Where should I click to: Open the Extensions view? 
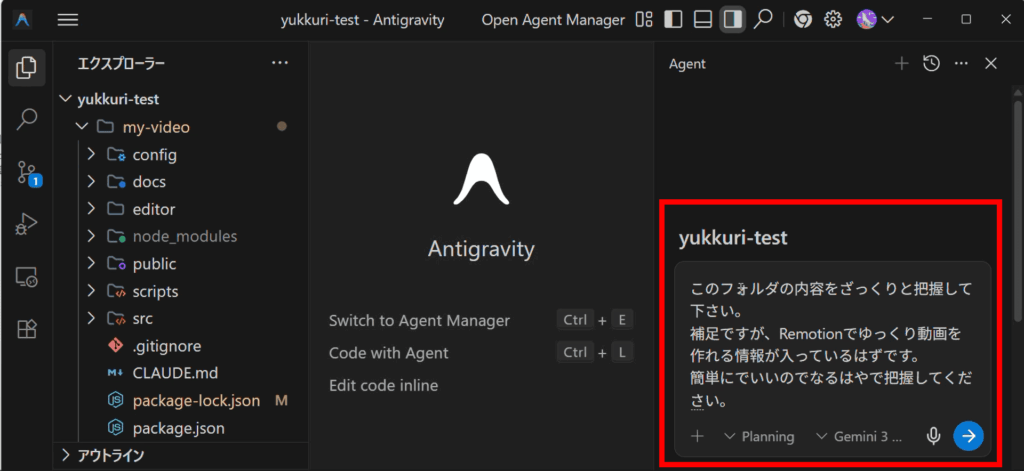click(27, 329)
